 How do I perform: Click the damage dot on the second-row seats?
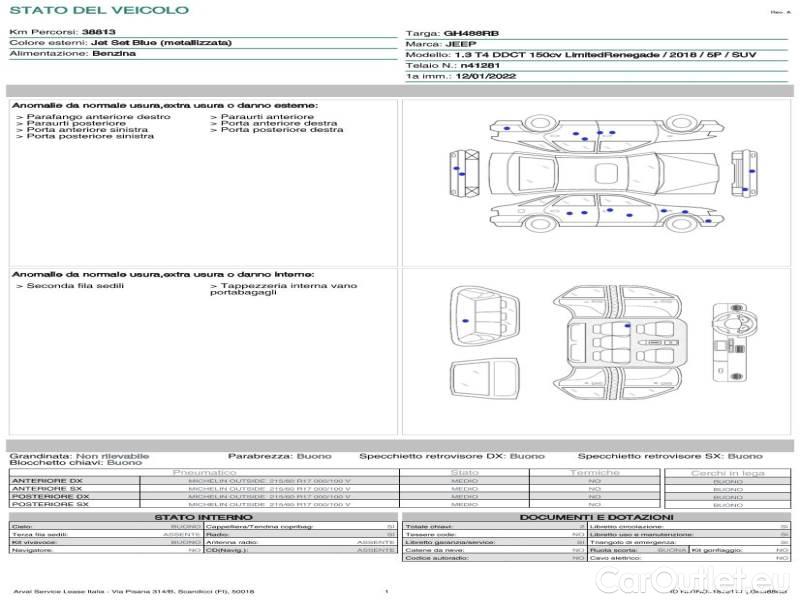[628, 326]
